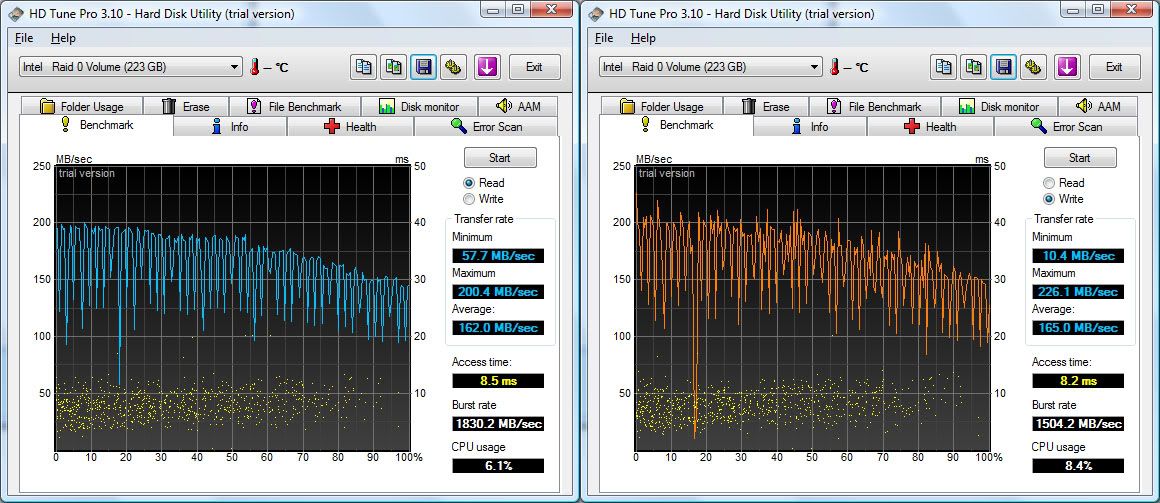The width and height of the screenshot is (1160, 503).
Task: Click HD Tune title bar icon, left window
Action: click(x=14, y=13)
